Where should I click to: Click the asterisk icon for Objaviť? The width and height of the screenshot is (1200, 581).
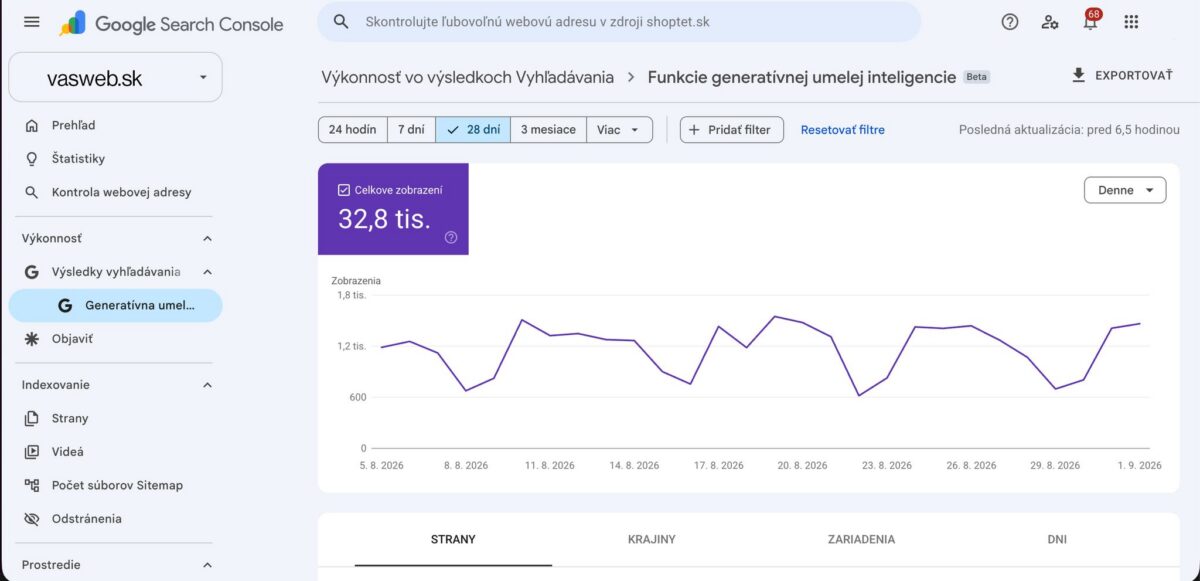pyautogui.click(x=32, y=339)
